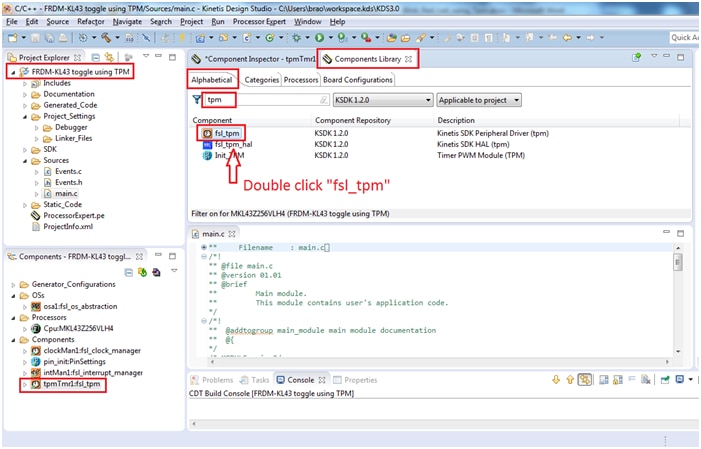Viewport: 701px width, 449px height.
Task: Click Generate Code icon in Components view
Action: click(x=143, y=272)
